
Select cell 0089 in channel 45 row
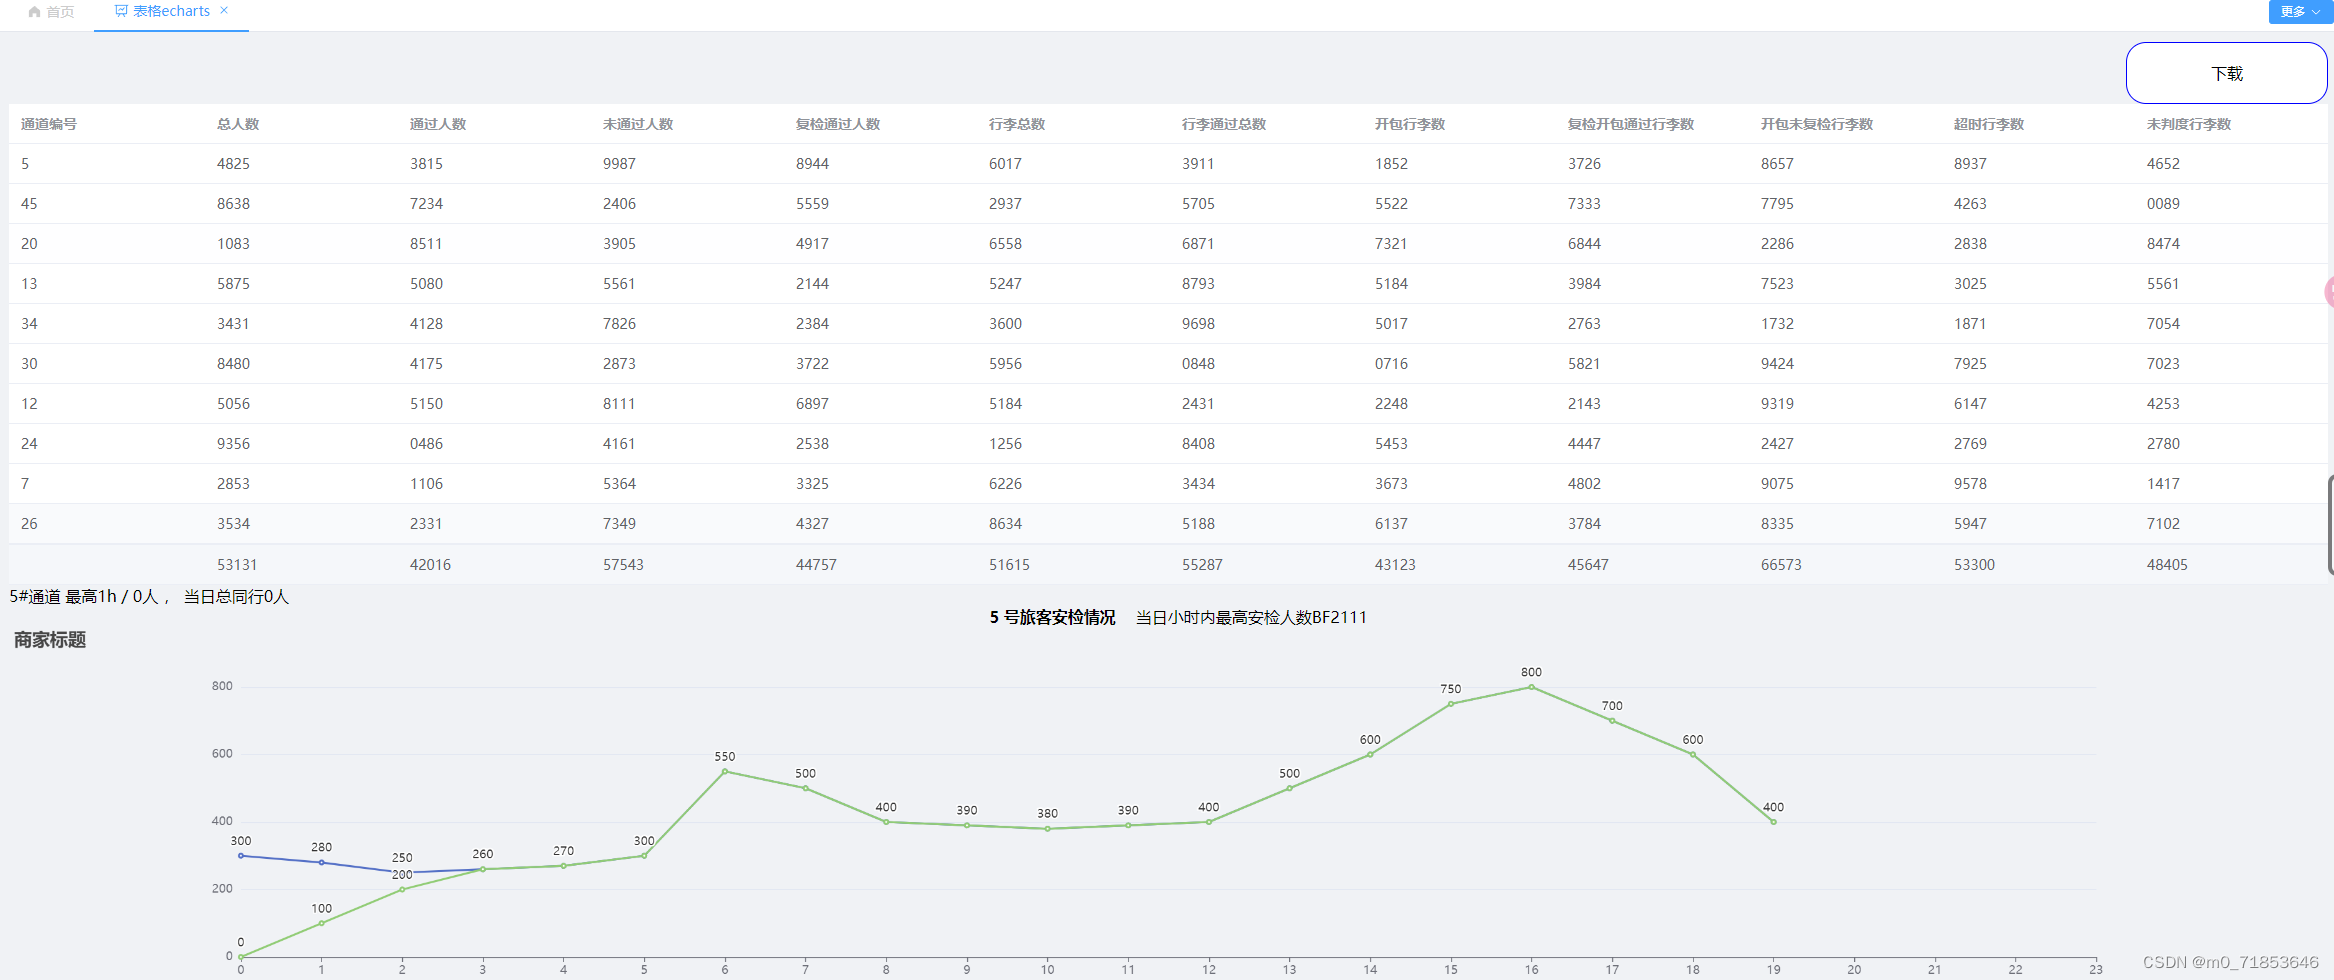click(2163, 204)
